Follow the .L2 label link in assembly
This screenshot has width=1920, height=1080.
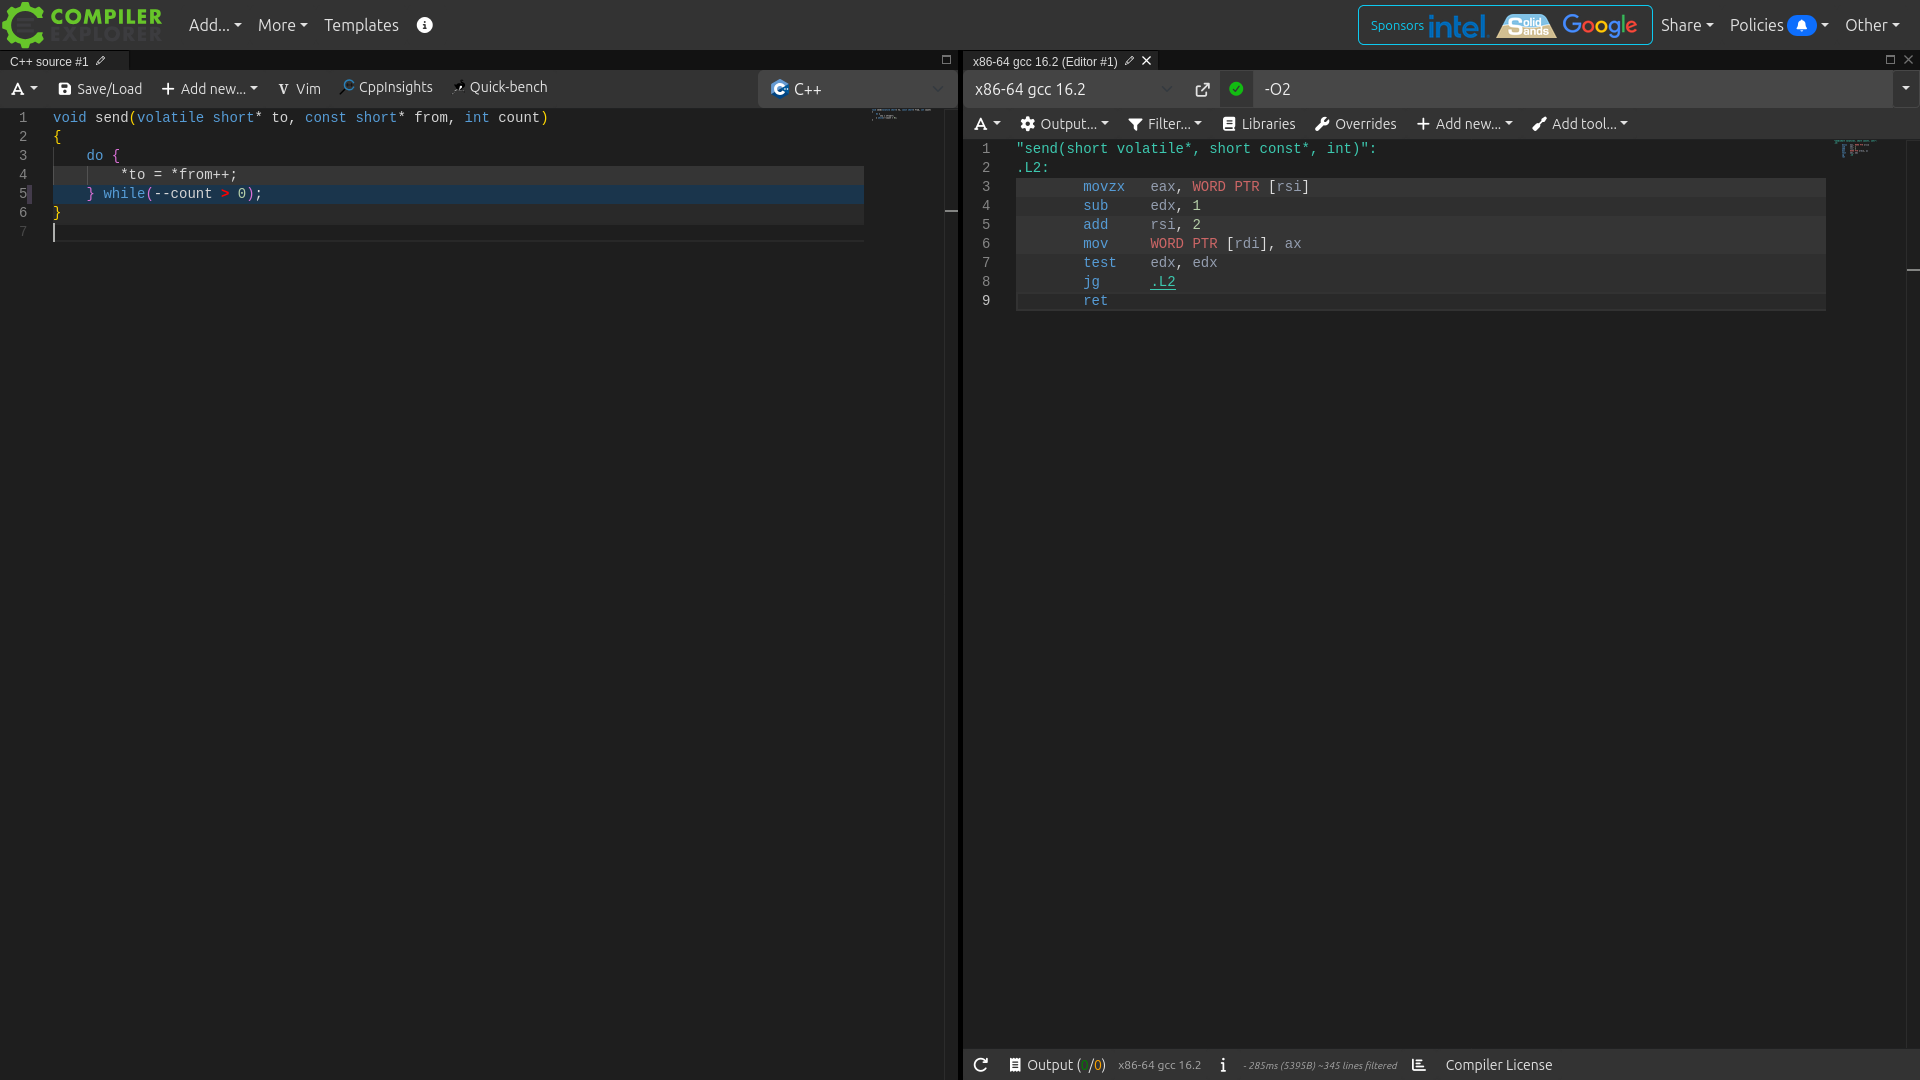pyautogui.click(x=1163, y=282)
